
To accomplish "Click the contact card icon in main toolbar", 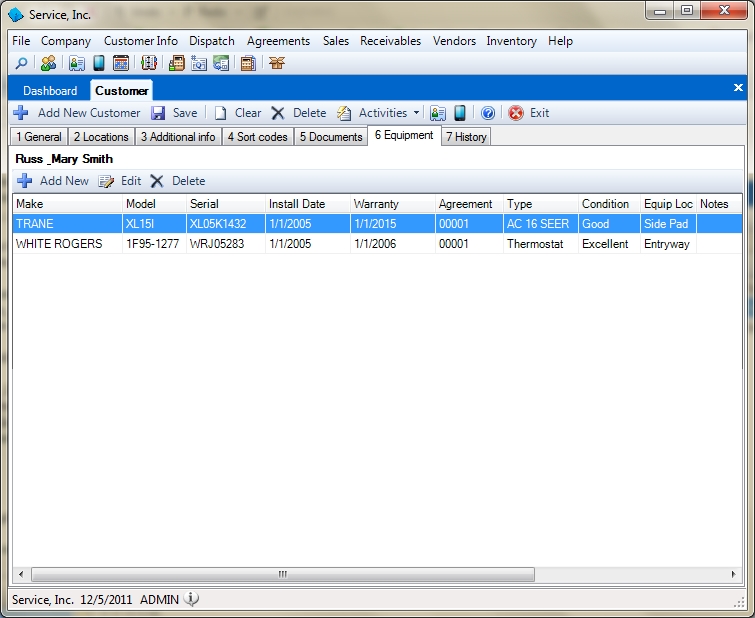I will [77, 63].
